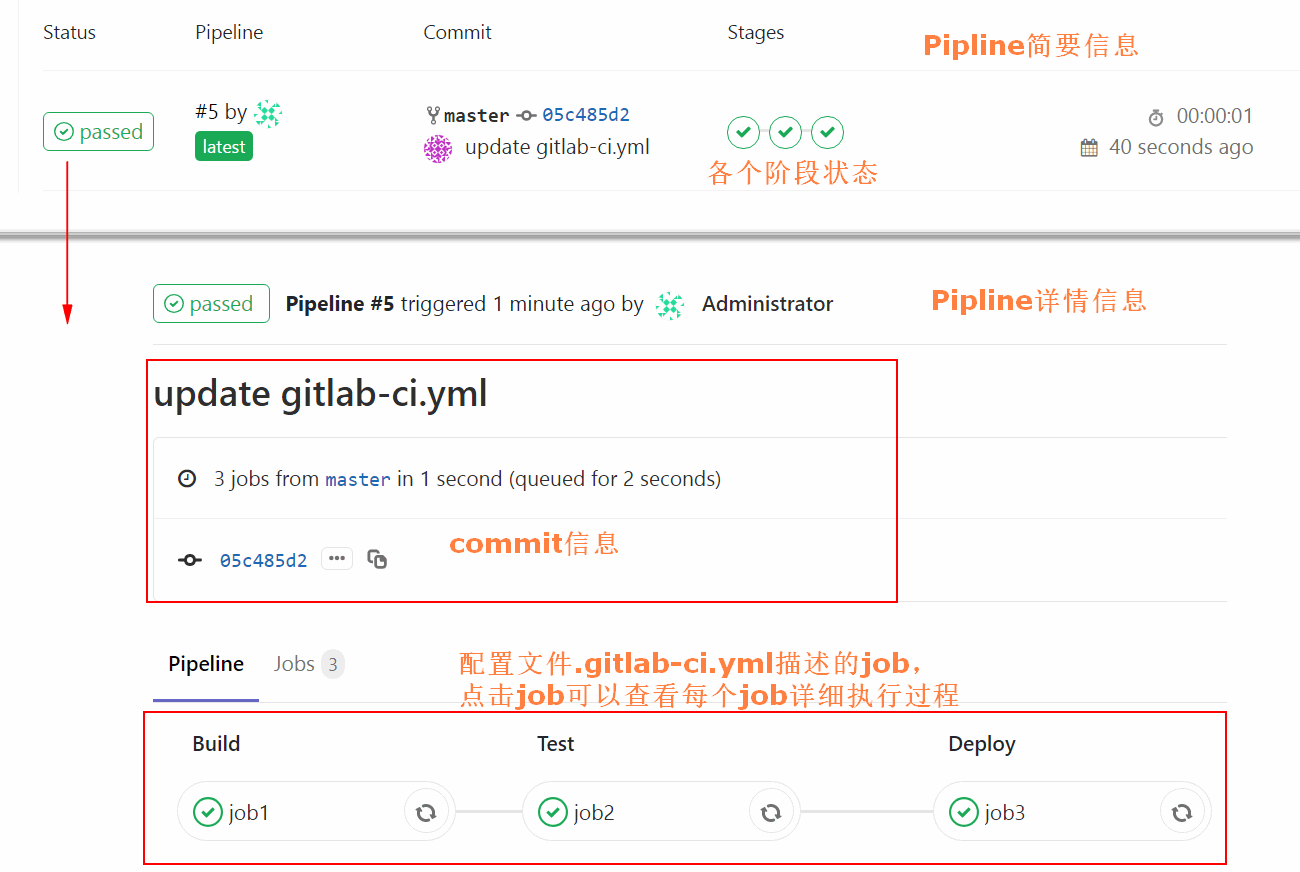Screen dimensions: 1300x872
Task: Click the Pipeline column header
Action: 229,32
